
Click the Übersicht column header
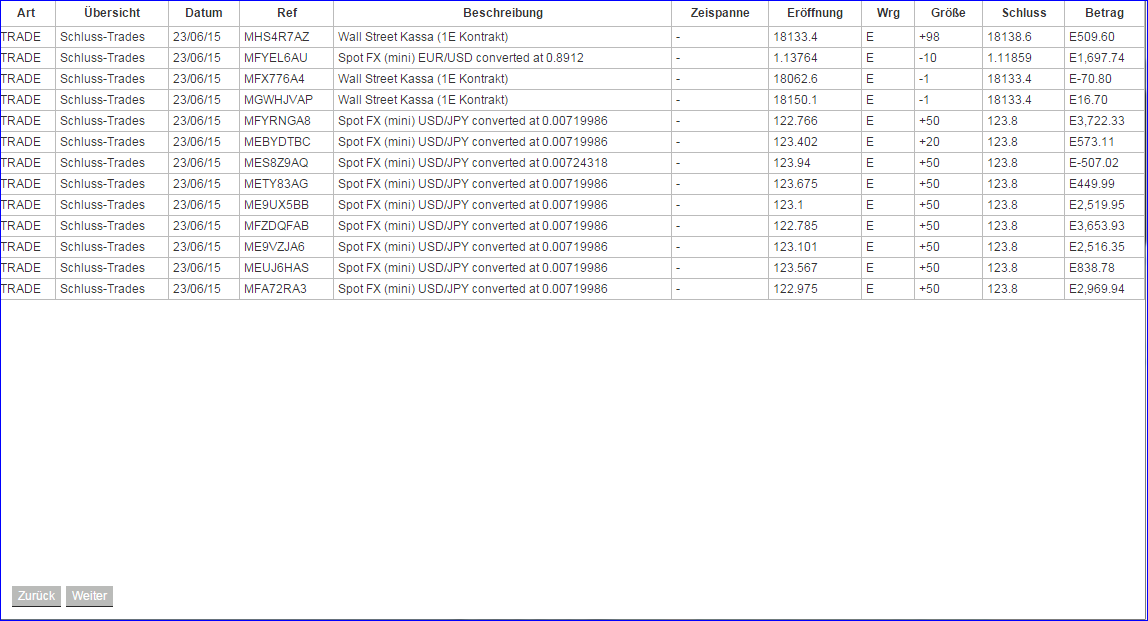point(111,12)
